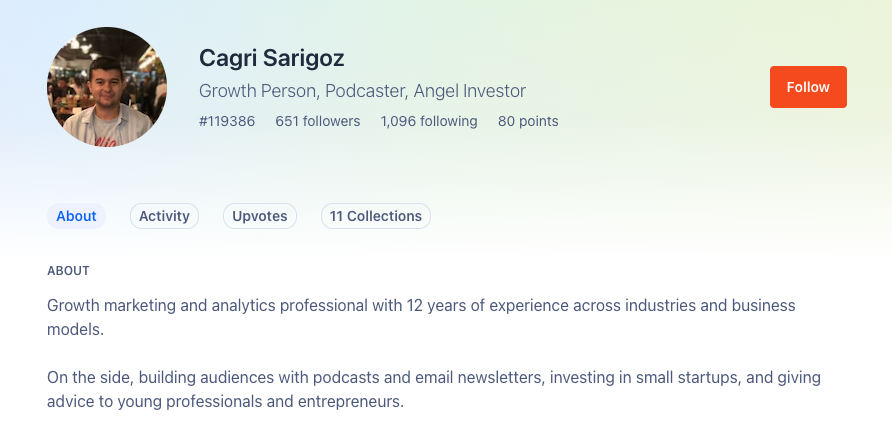View the 1,096 following list
The width and height of the screenshot is (892, 428).
click(x=428, y=122)
